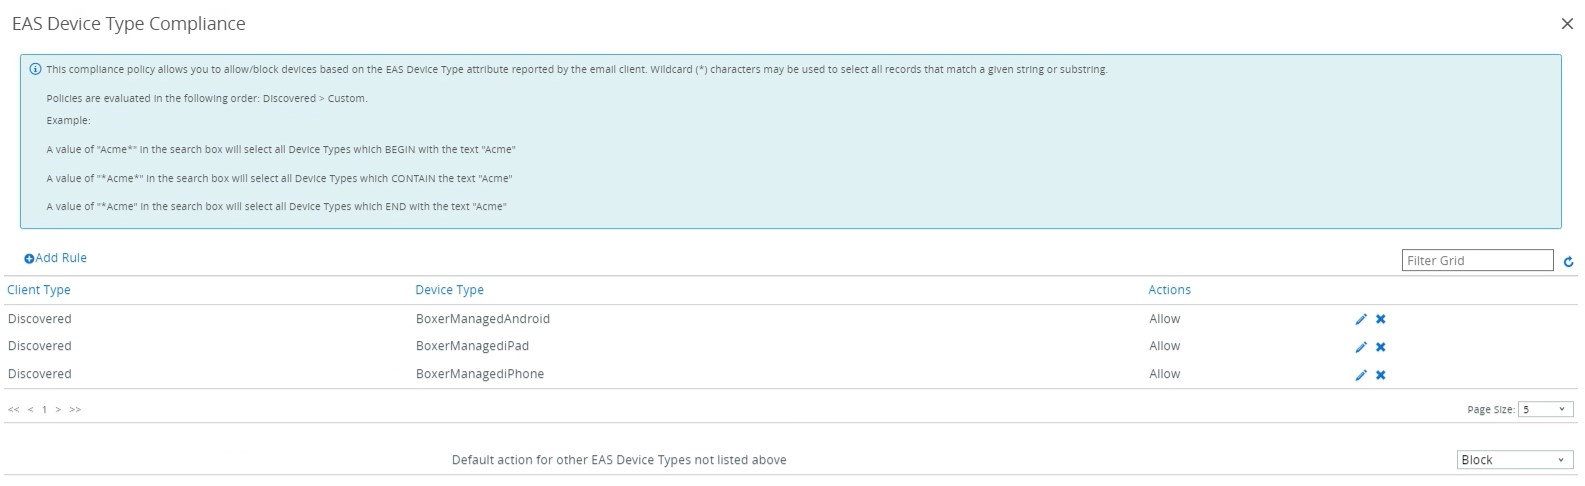Sort by the Client Type column header
This screenshot has height=486, width=1585.
click(x=39, y=290)
